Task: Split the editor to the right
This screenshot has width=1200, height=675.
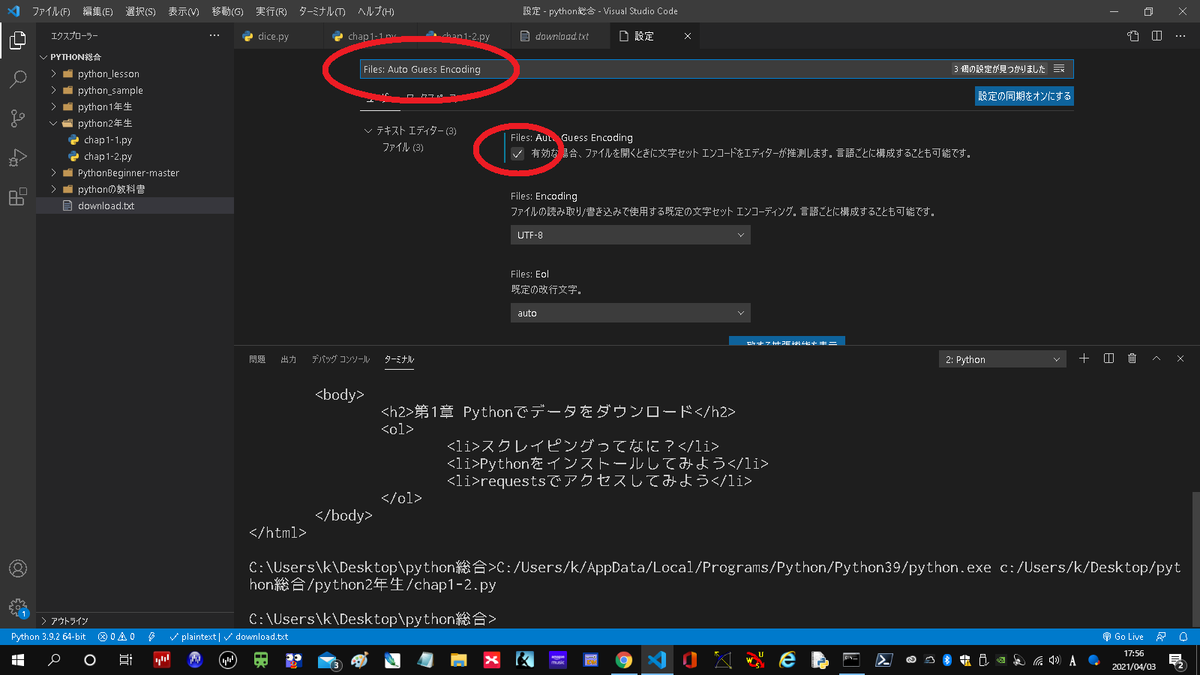Action: pos(1157,36)
